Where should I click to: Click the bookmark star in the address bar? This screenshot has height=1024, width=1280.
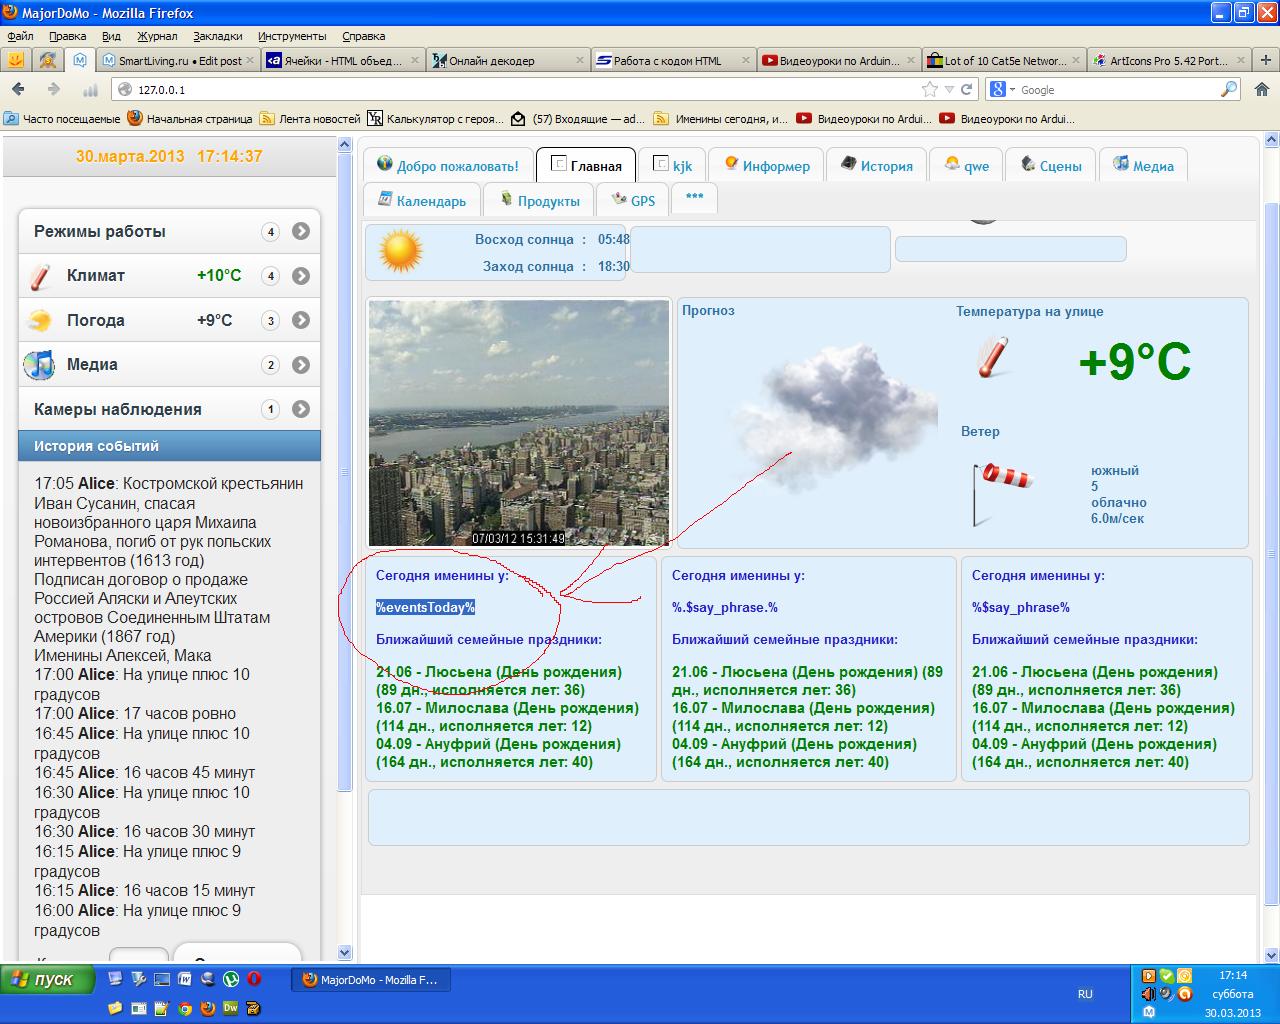930,90
